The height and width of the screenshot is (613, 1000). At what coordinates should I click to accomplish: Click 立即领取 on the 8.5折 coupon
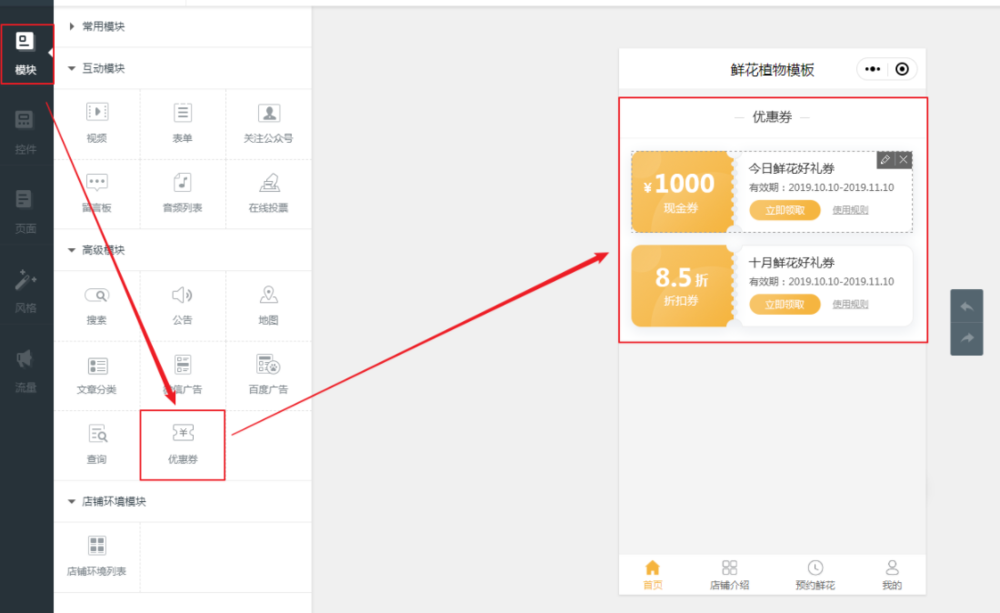tap(784, 304)
